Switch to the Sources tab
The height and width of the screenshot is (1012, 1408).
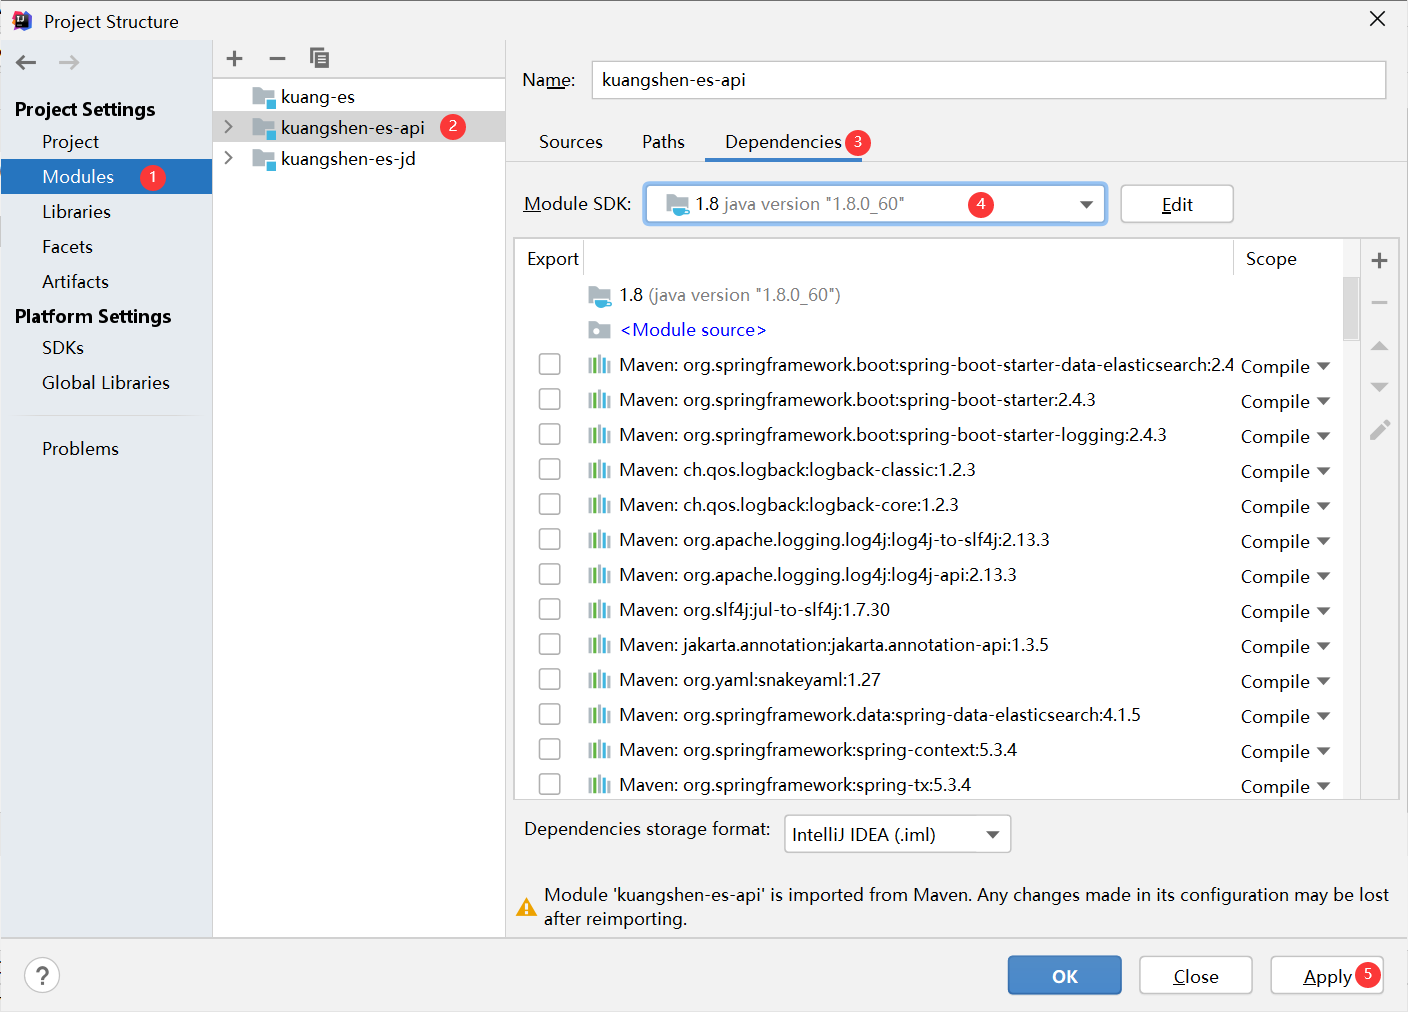pos(571,142)
